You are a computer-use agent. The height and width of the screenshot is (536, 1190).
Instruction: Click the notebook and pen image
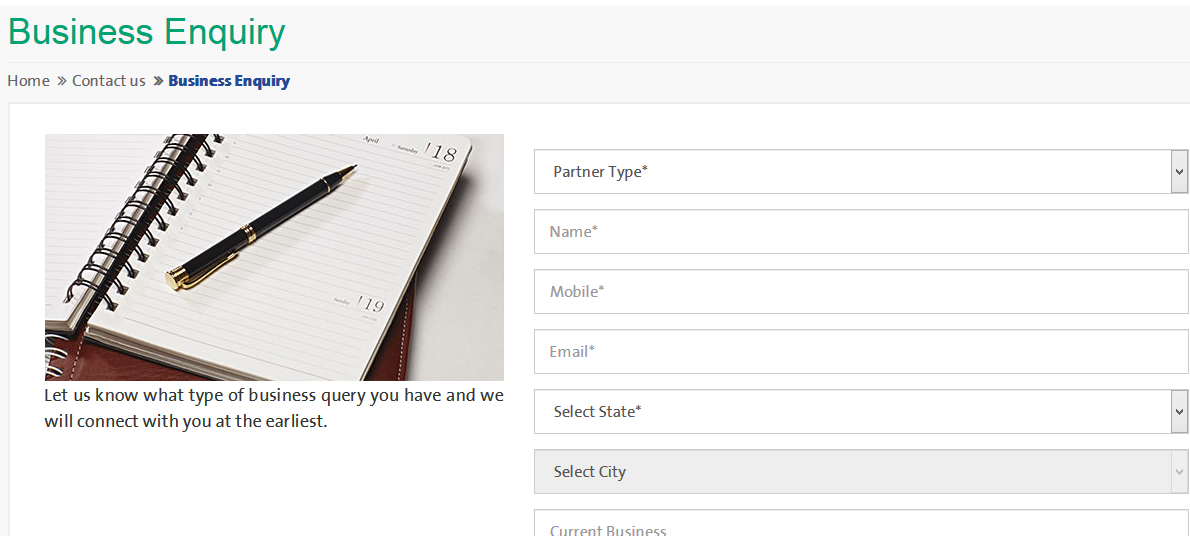pyautogui.click(x=274, y=257)
